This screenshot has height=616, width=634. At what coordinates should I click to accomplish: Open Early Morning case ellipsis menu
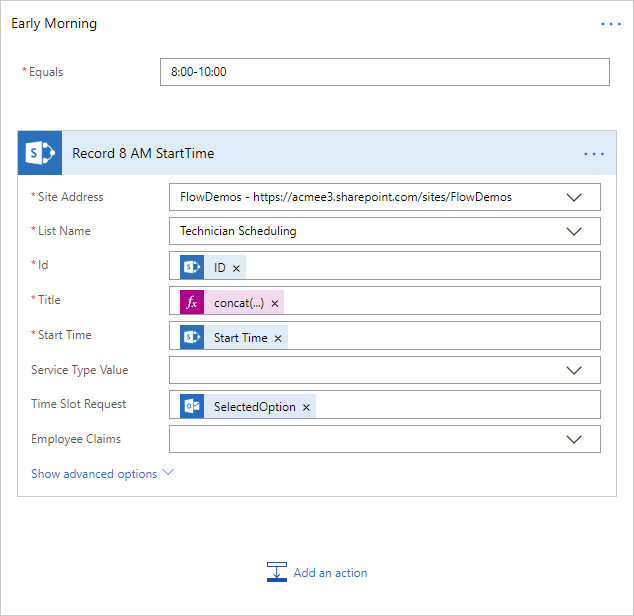611,24
